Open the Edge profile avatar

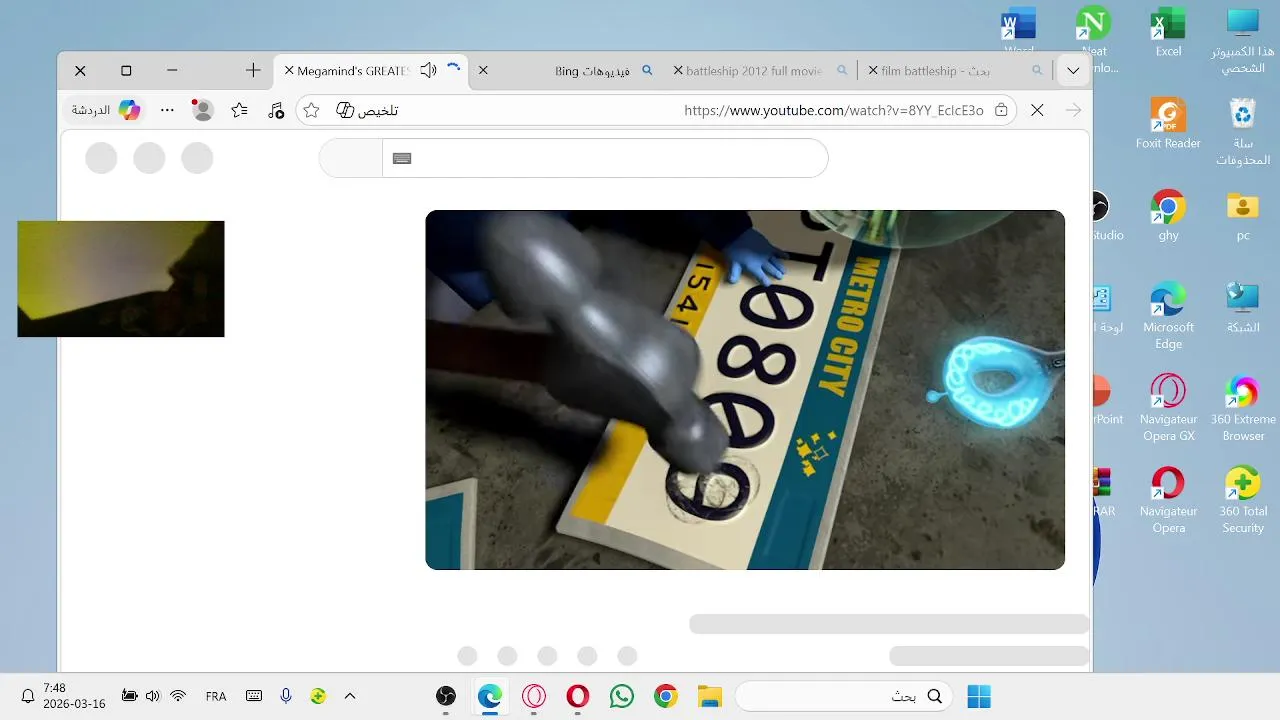(203, 110)
